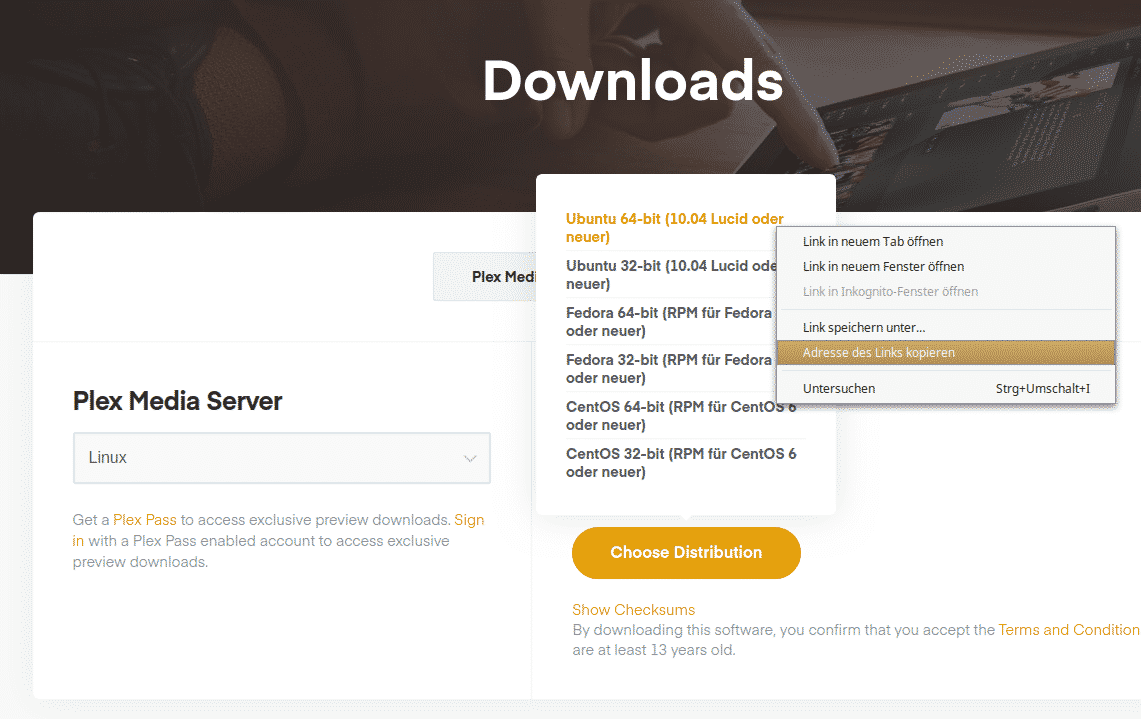Pick CentOS 32-bit RPM option
This screenshot has height=719, width=1141.
click(680, 462)
